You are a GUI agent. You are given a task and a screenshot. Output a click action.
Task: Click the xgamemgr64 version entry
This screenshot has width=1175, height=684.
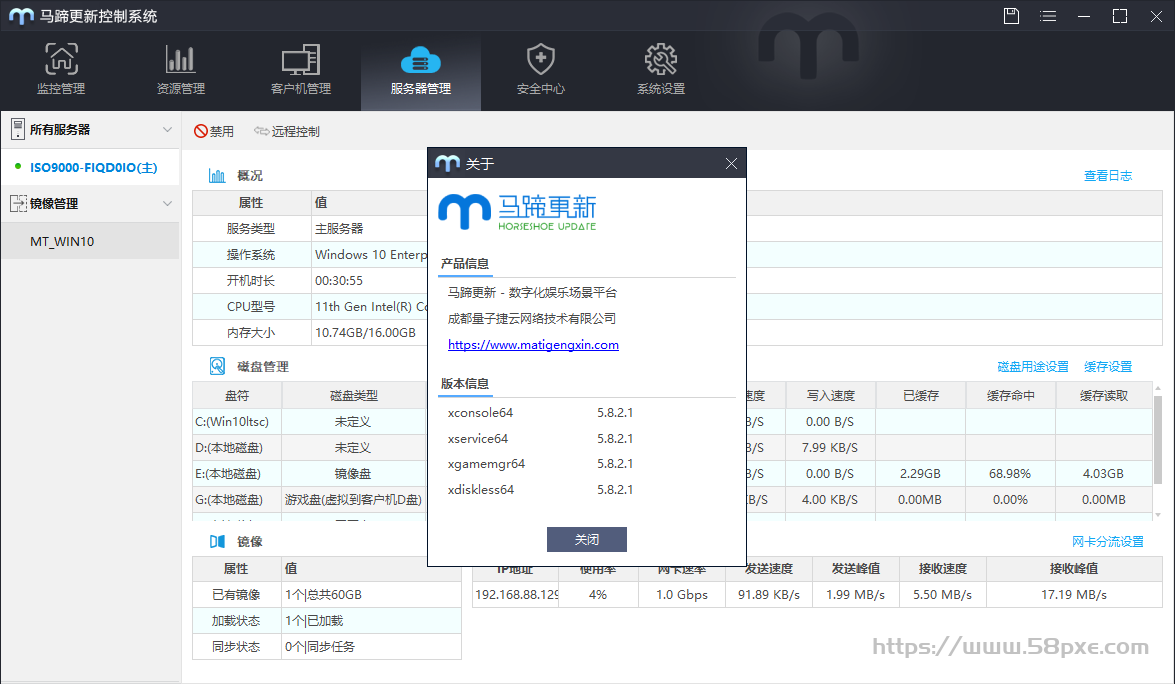pyautogui.click(x=486, y=464)
